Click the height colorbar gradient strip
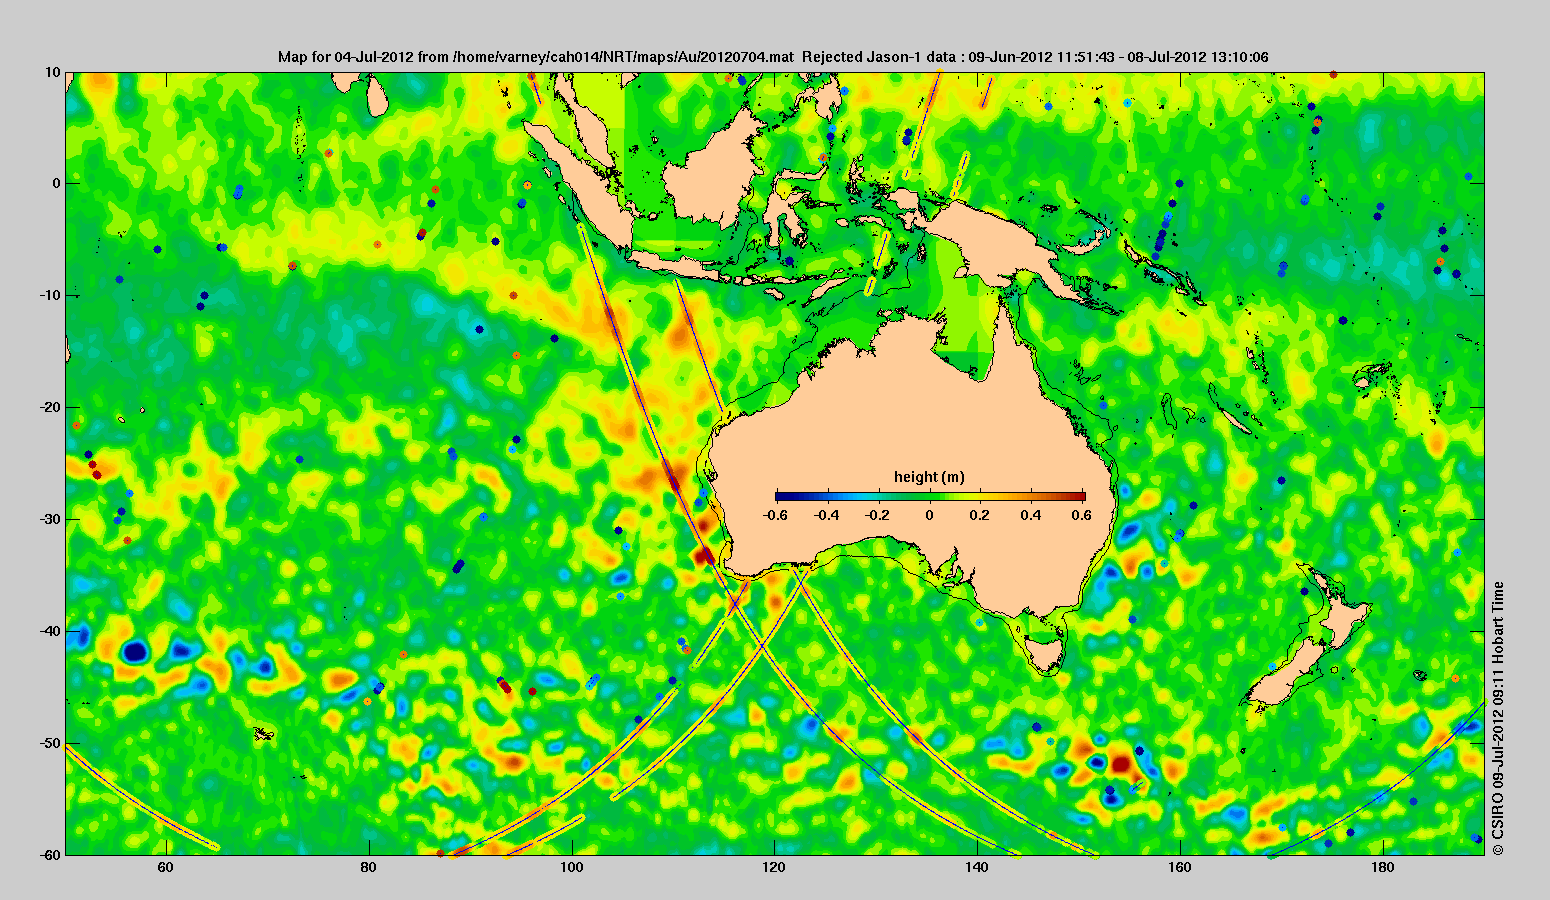 click(x=930, y=496)
